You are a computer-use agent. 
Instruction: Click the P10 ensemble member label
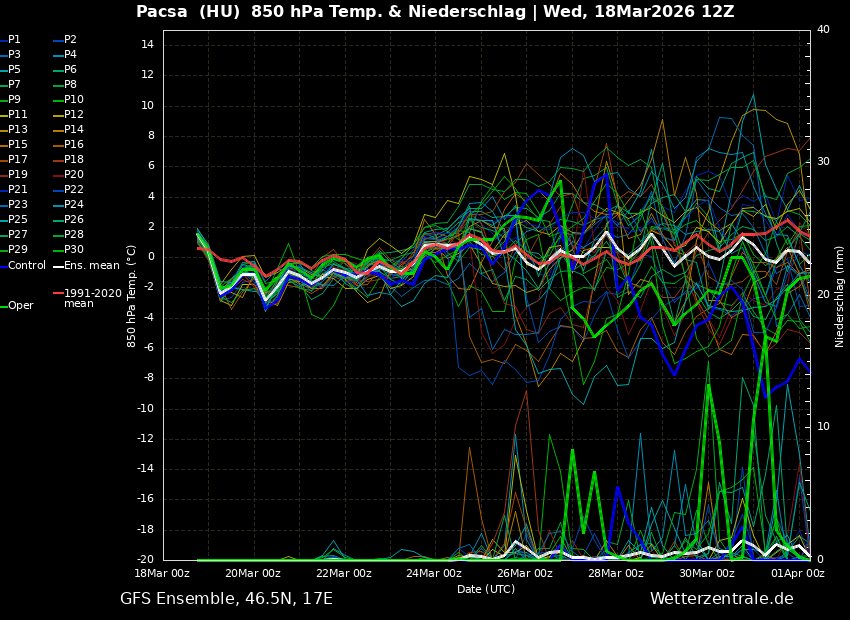tap(73, 100)
